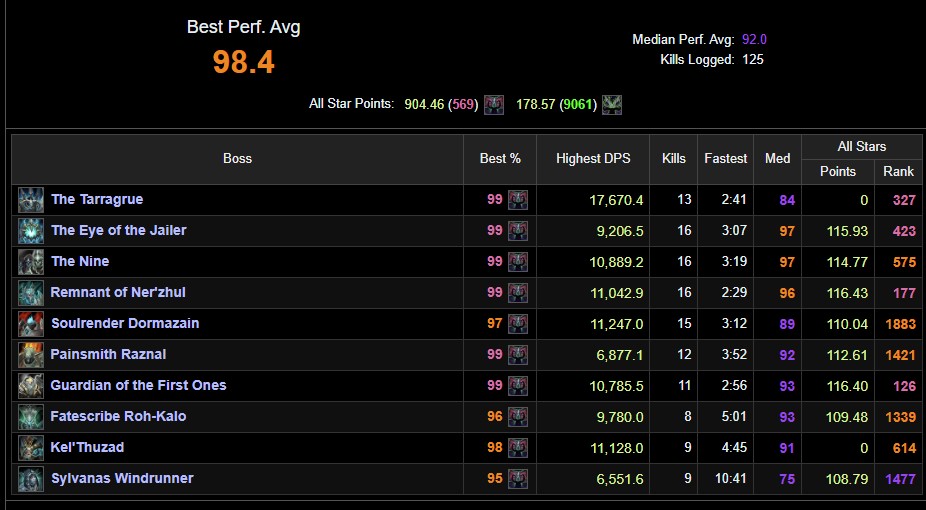
Task: Click the Kills column header
Action: point(674,159)
